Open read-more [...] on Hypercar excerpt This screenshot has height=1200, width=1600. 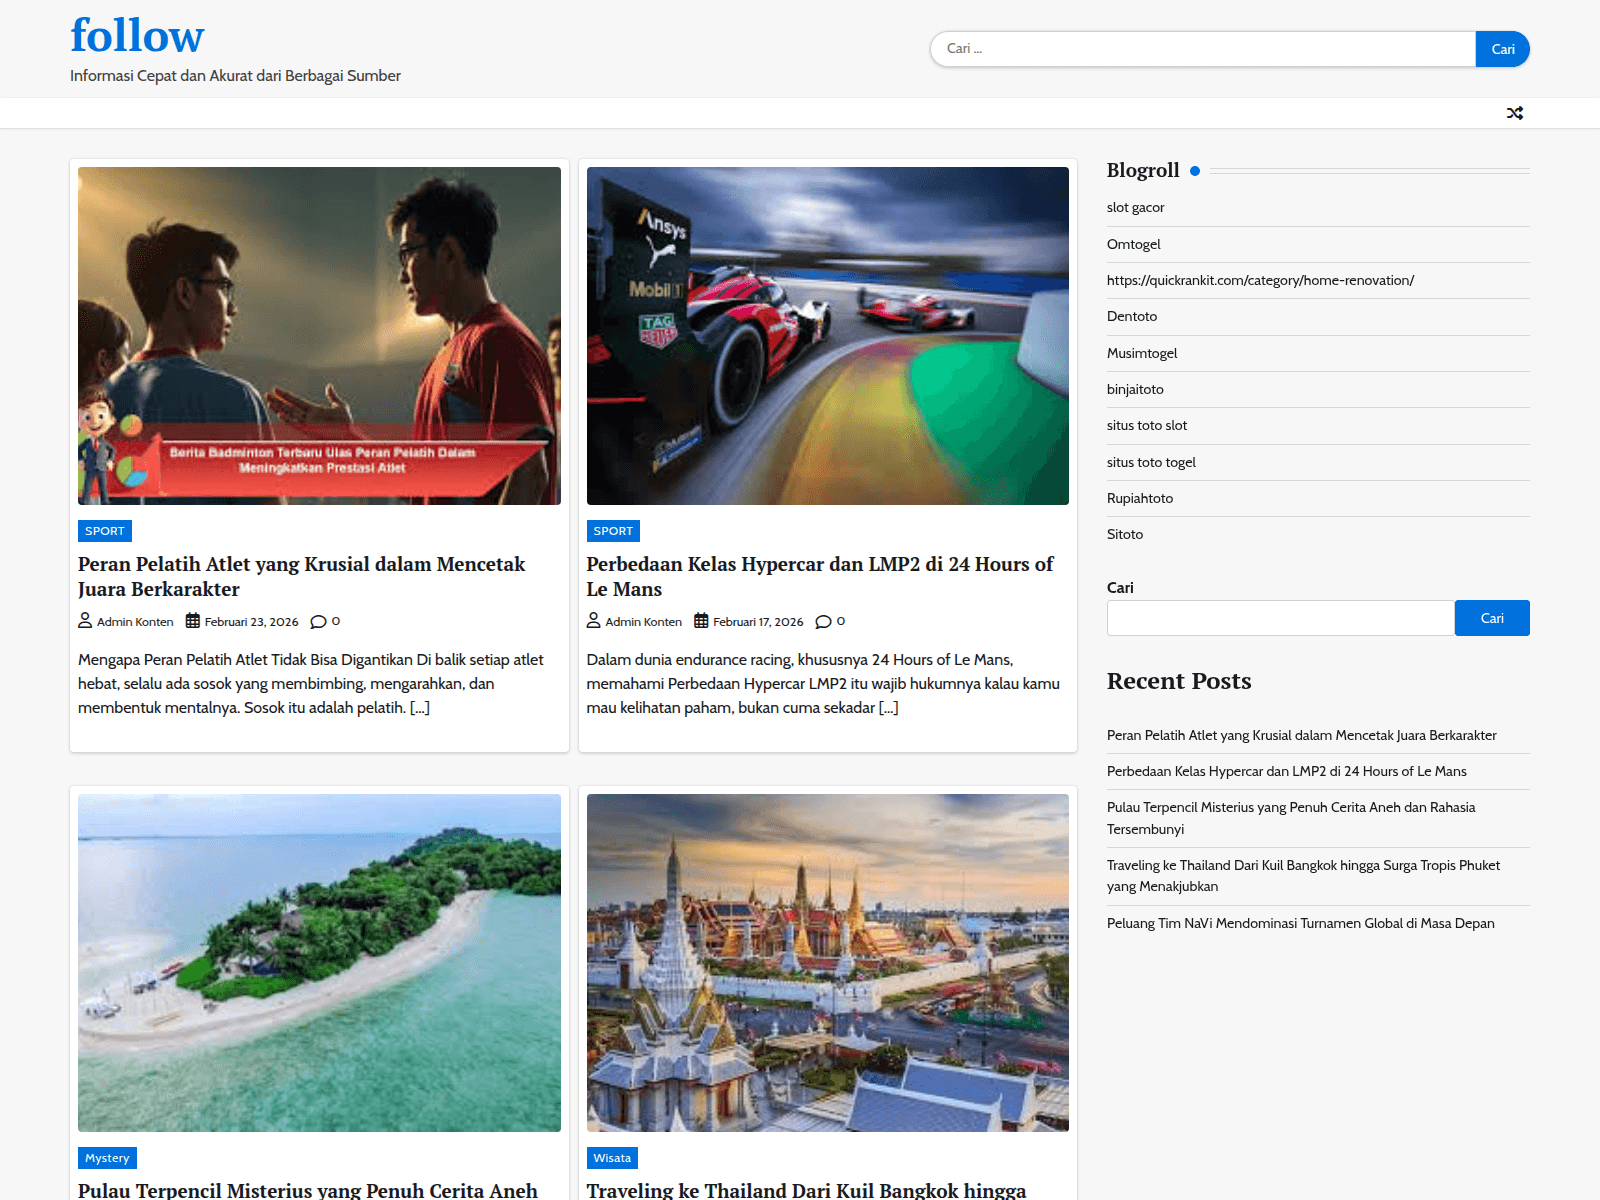tap(888, 708)
